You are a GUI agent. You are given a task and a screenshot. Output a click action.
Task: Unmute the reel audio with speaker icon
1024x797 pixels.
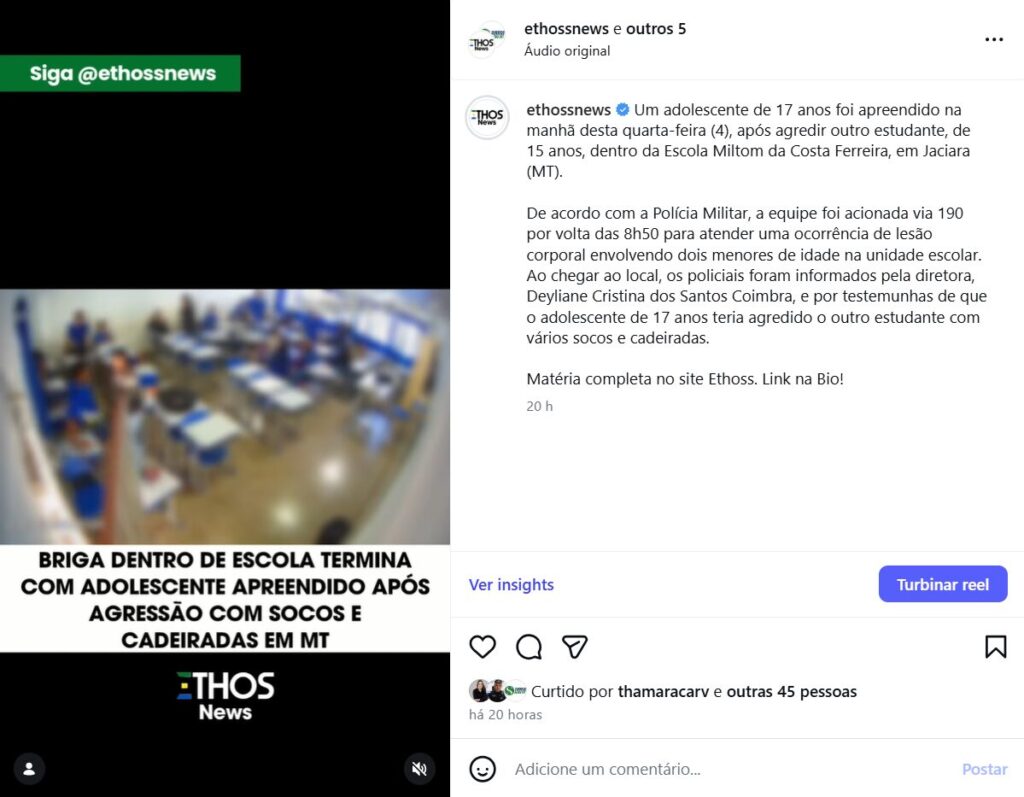coord(419,768)
